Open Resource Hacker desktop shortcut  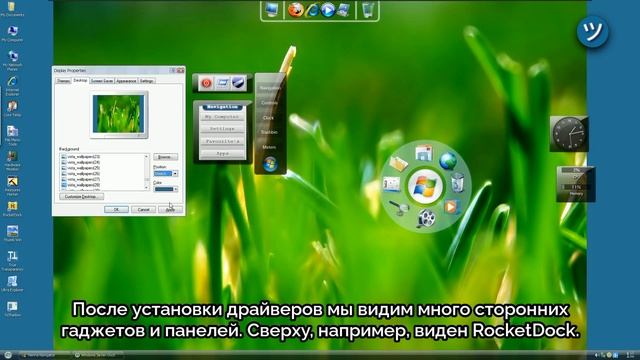coord(12,185)
